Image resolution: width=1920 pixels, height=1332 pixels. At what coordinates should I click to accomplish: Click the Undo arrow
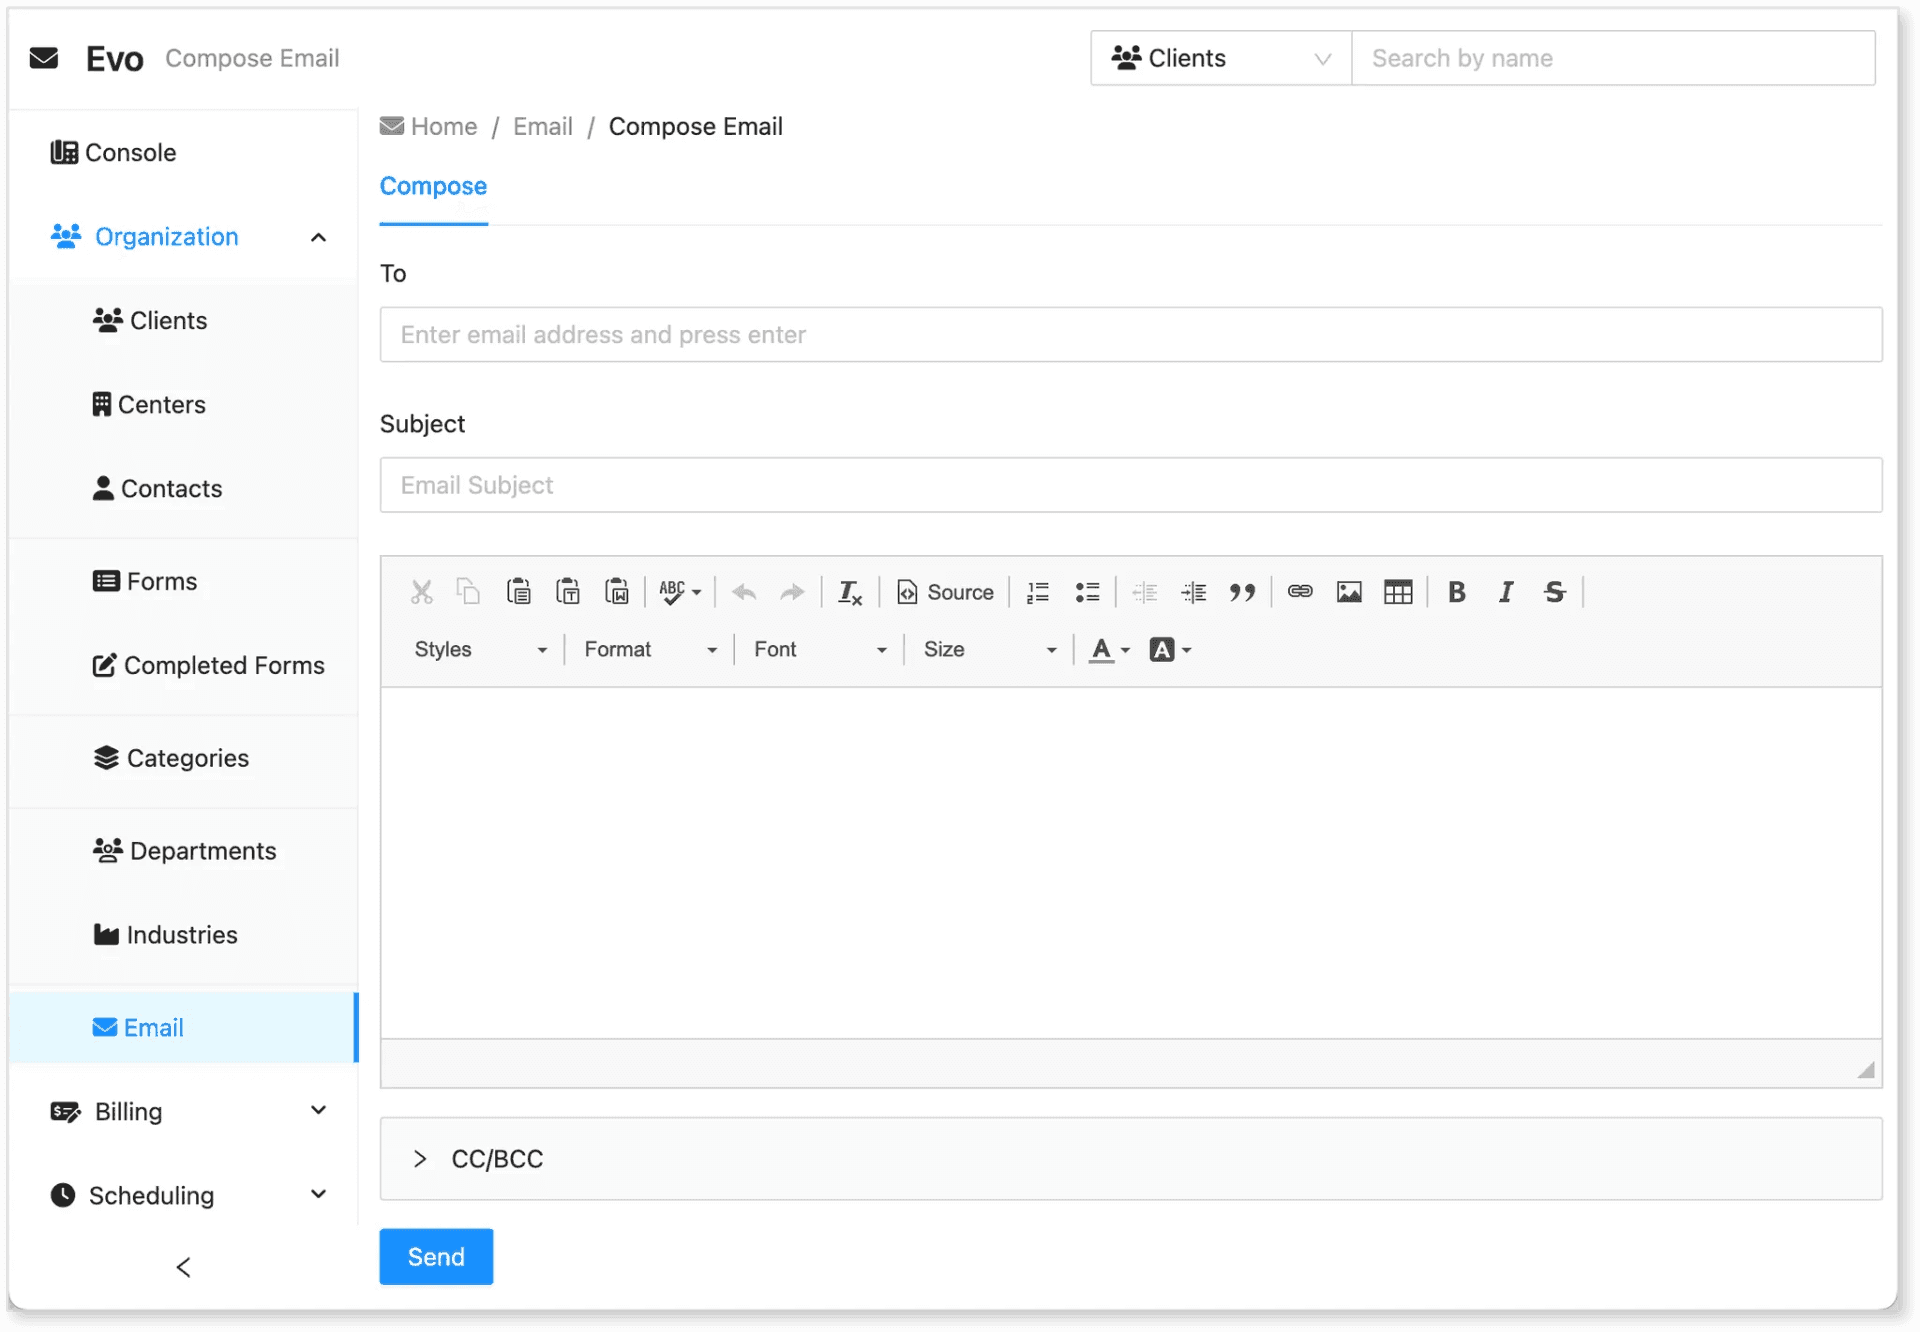(x=744, y=592)
